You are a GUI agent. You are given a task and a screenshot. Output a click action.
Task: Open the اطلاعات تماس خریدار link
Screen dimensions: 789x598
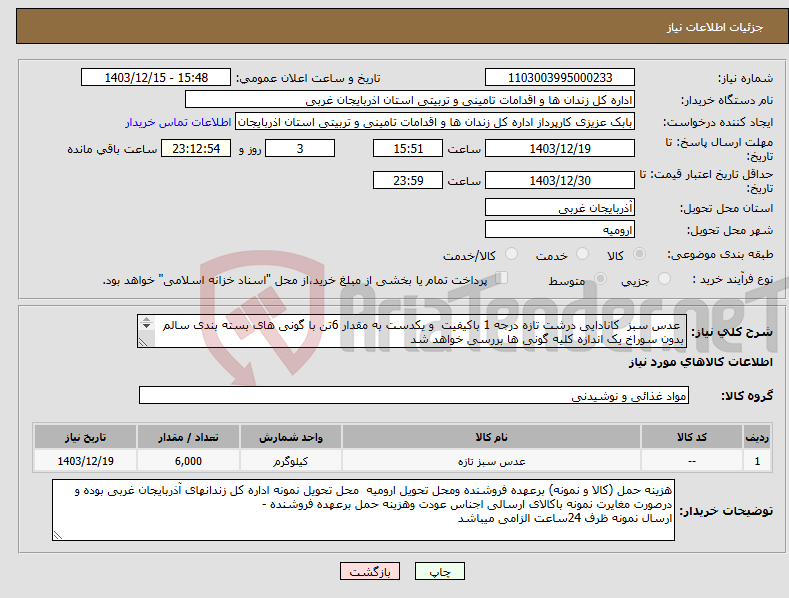point(178,122)
